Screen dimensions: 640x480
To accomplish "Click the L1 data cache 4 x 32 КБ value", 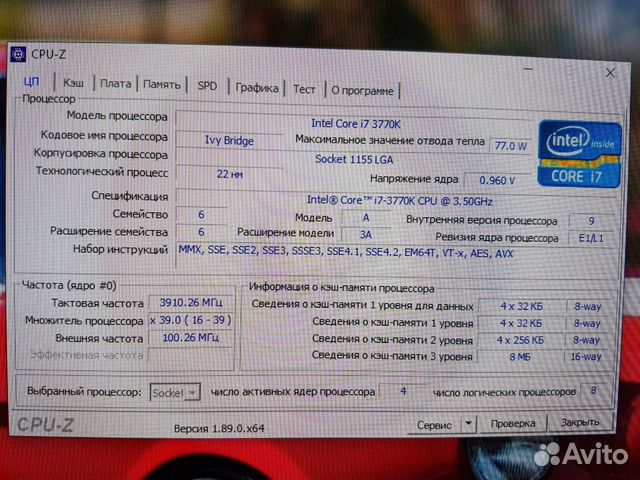I will (x=521, y=306).
